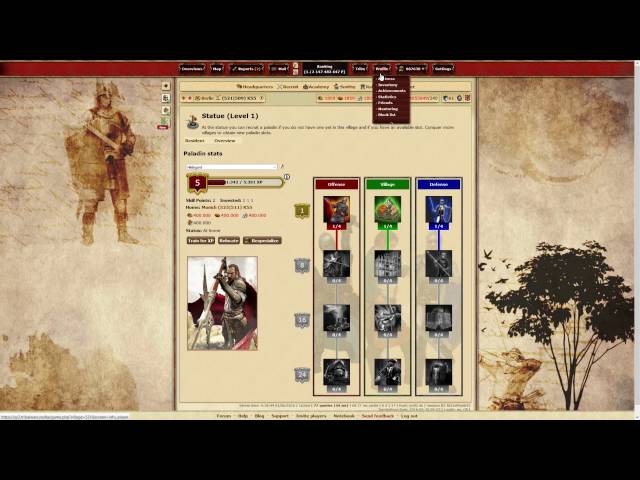Open Notebook footer link
Image resolution: width=640 pixels, height=480 pixels.
click(344, 416)
